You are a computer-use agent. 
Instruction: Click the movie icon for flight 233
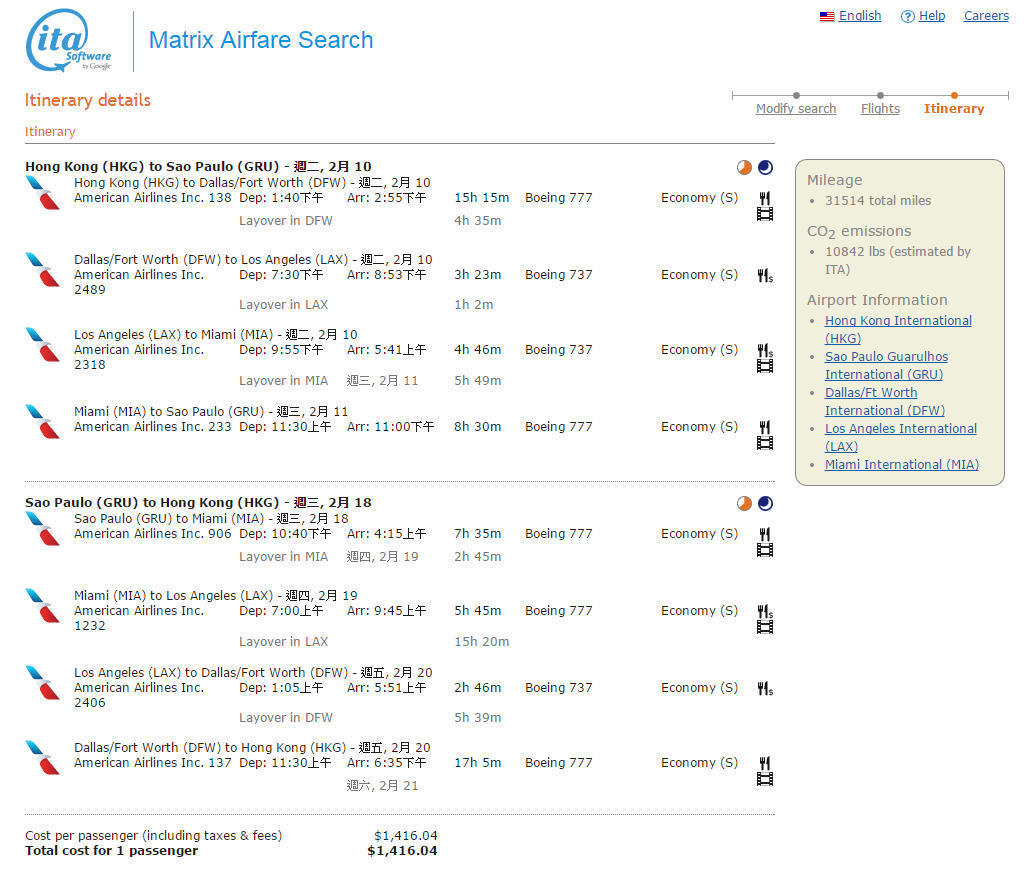[x=765, y=443]
